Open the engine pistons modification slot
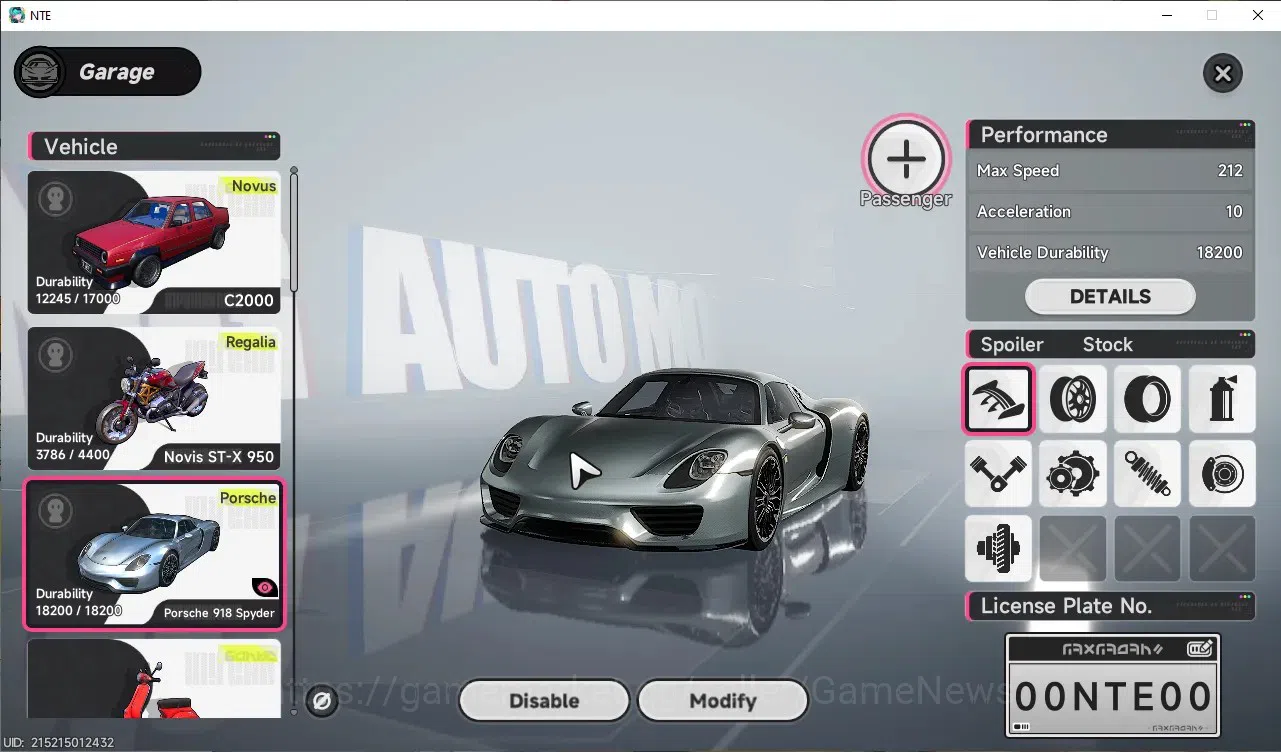This screenshot has height=752, width=1281. (998, 473)
